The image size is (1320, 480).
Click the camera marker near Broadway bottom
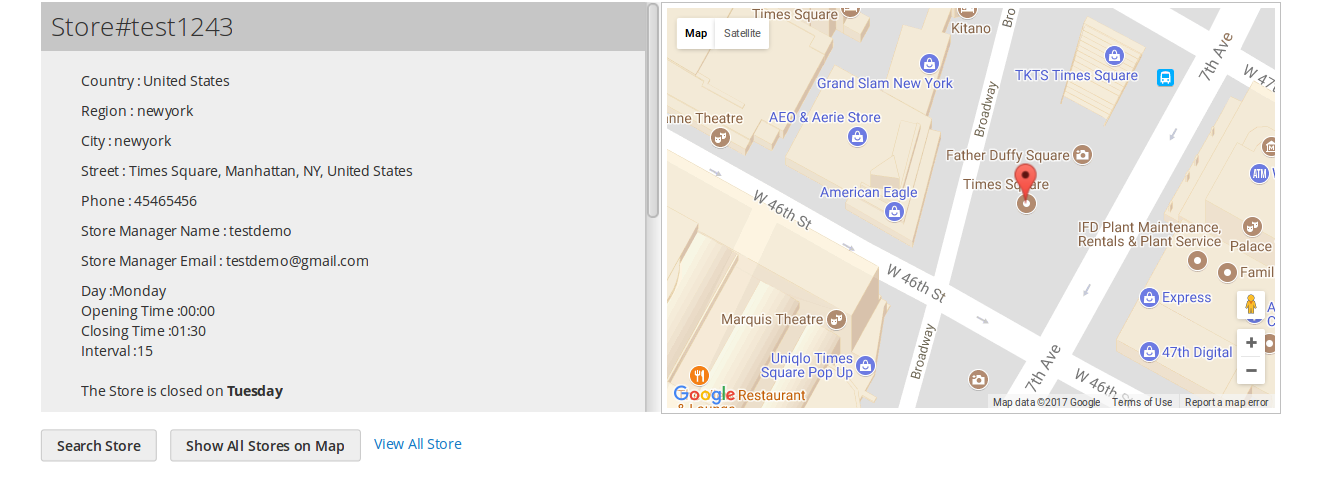tap(978, 379)
